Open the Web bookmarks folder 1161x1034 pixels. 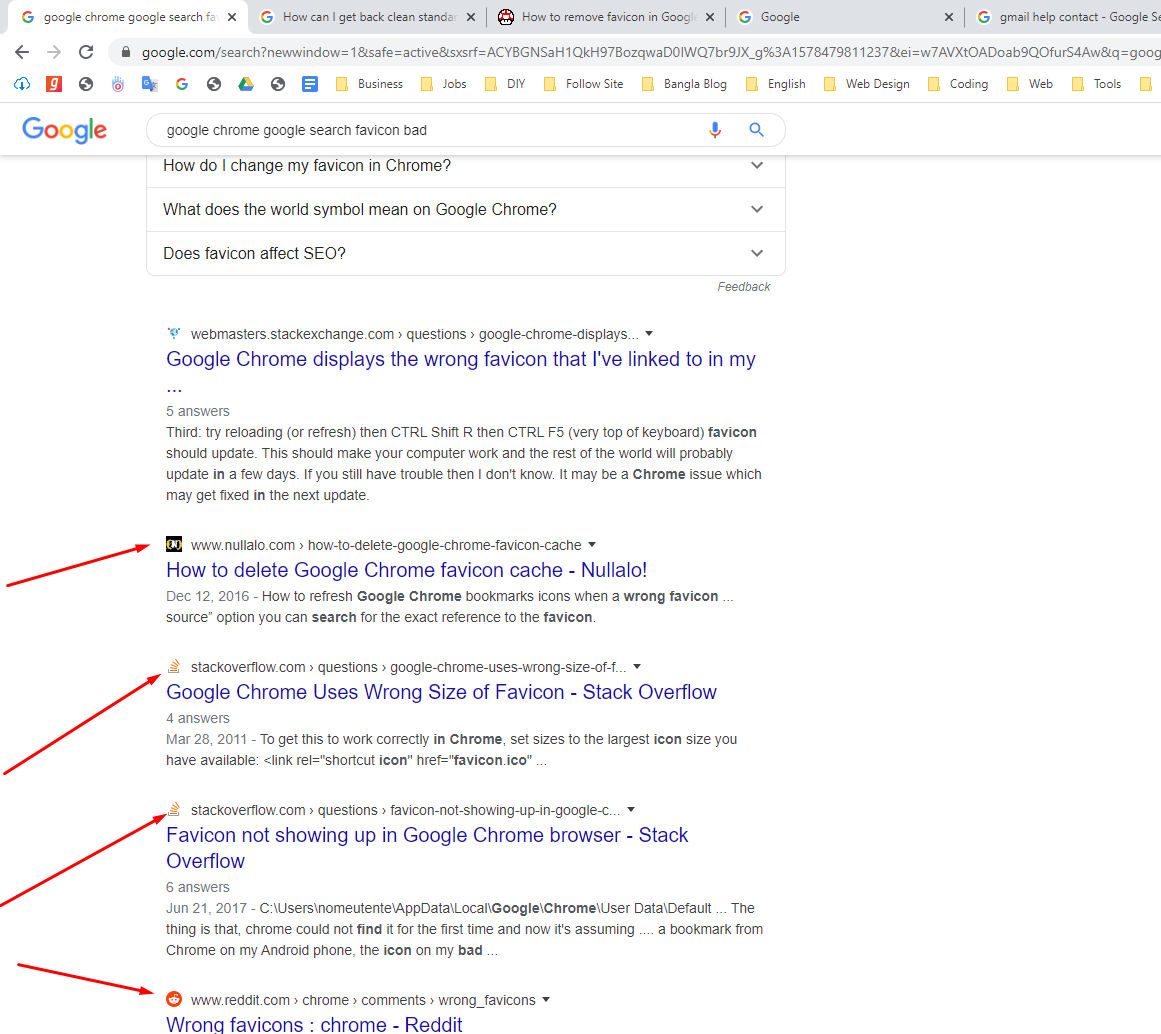[x=1029, y=84]
